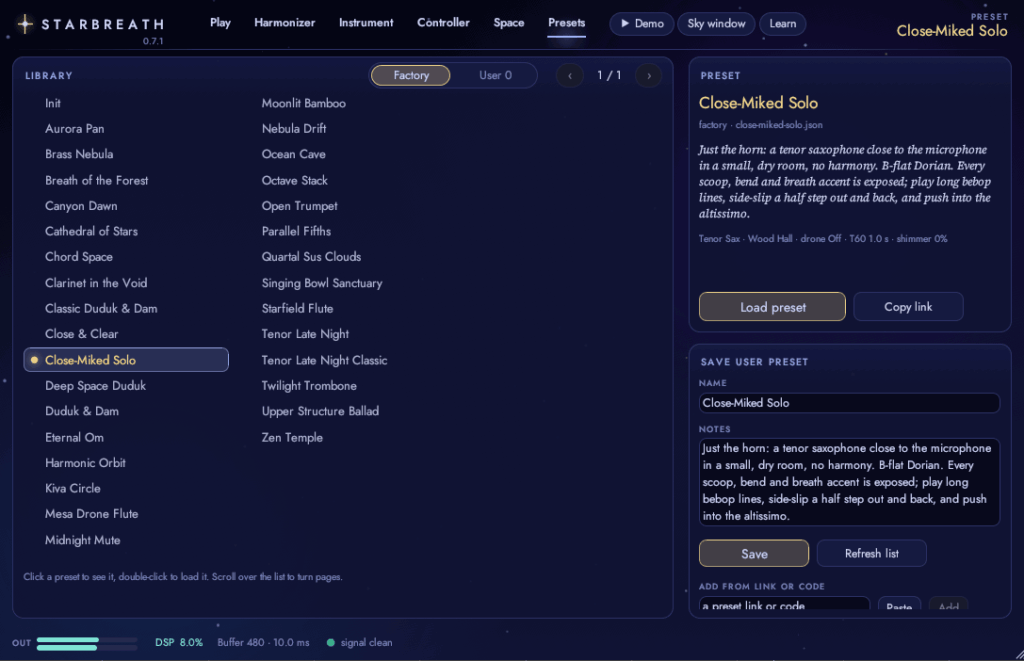
Task: Switch library to User presets
Action: coord(495,76)
